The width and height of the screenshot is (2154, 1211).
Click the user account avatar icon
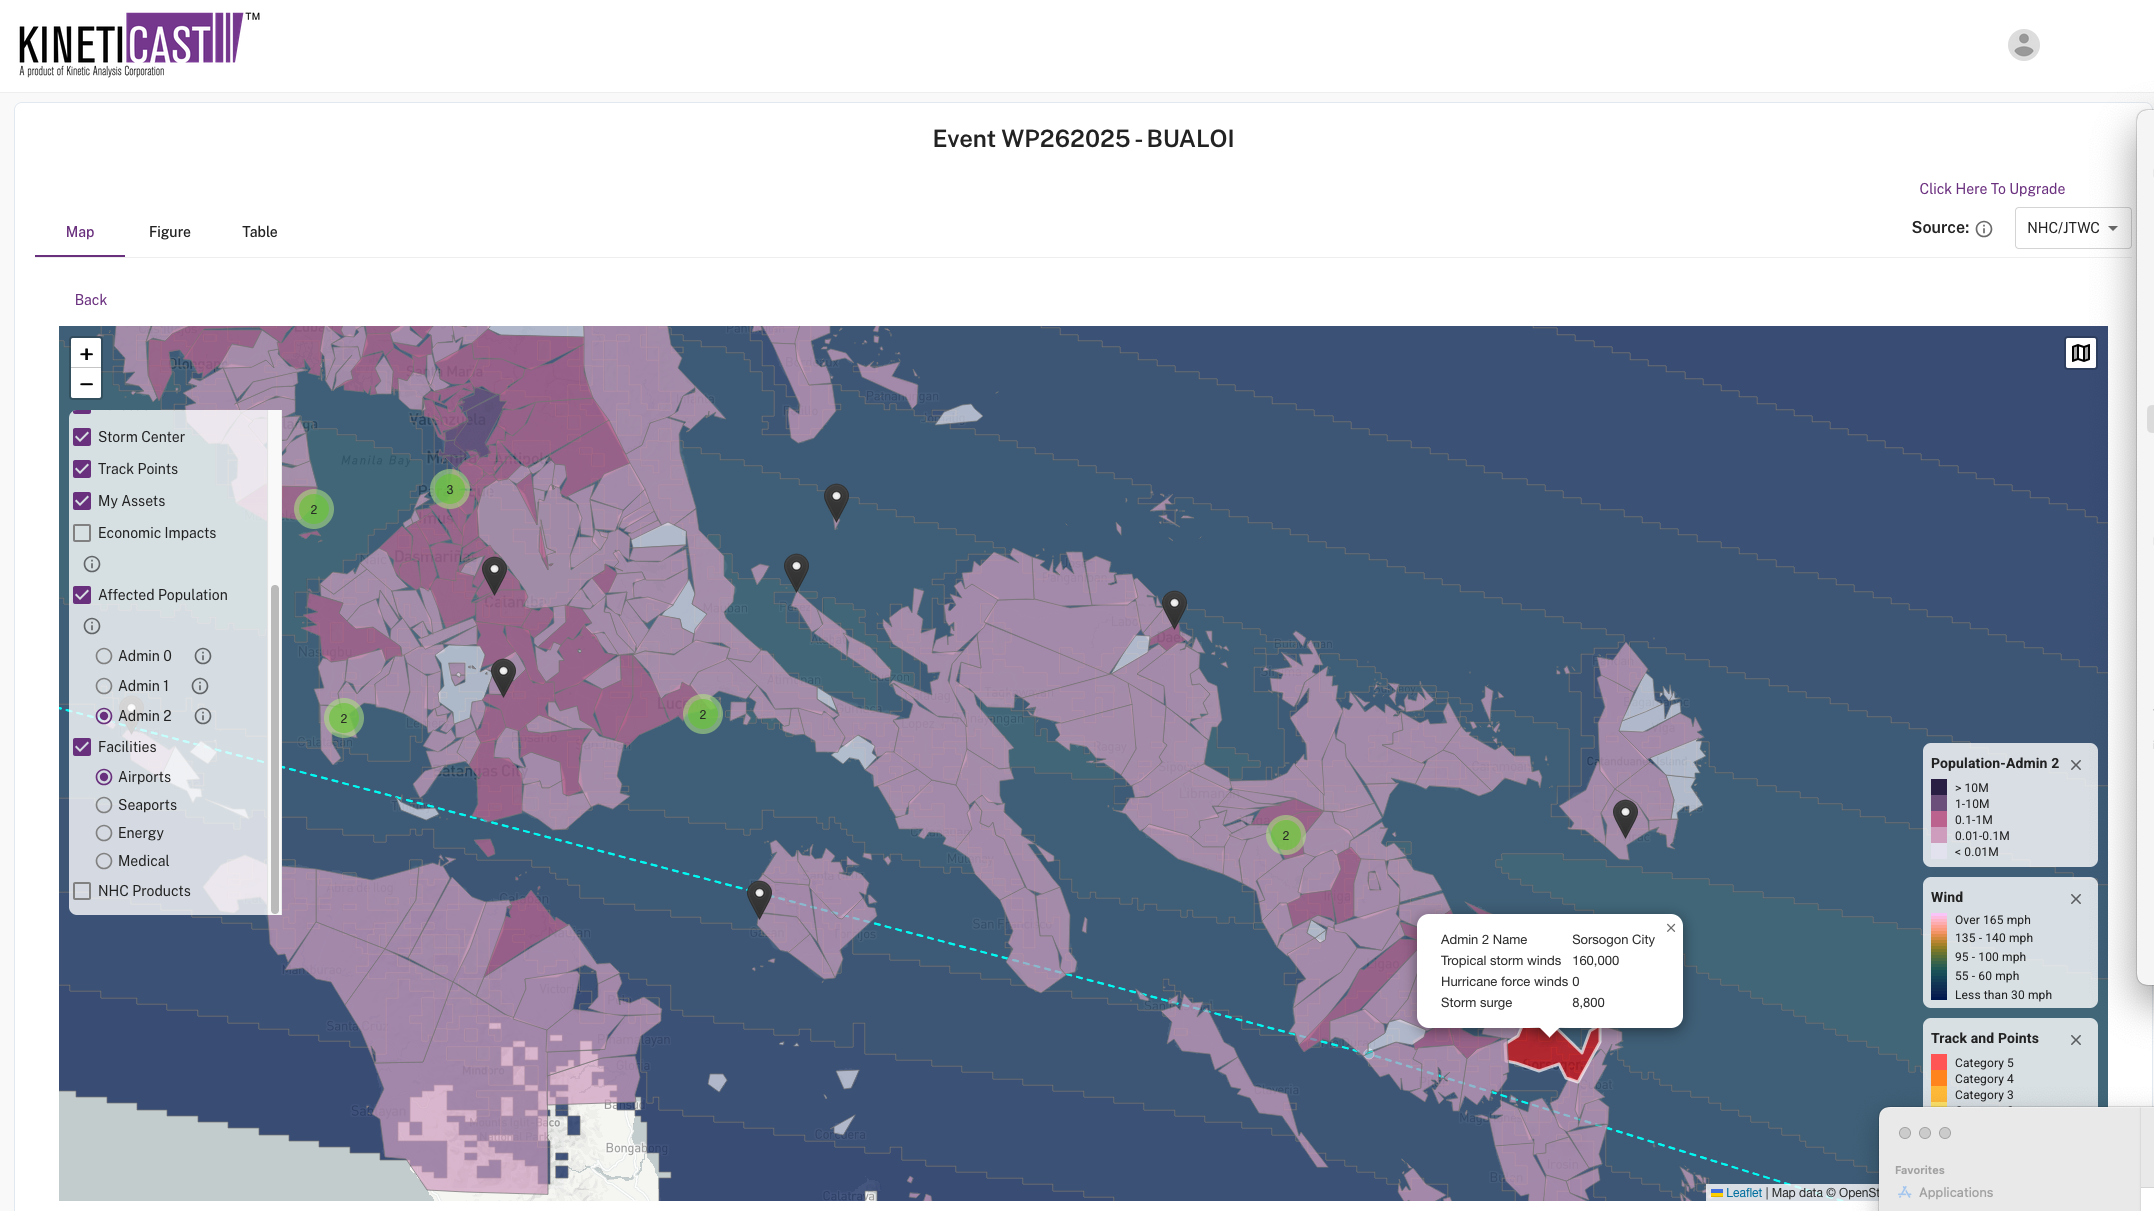2023,45
